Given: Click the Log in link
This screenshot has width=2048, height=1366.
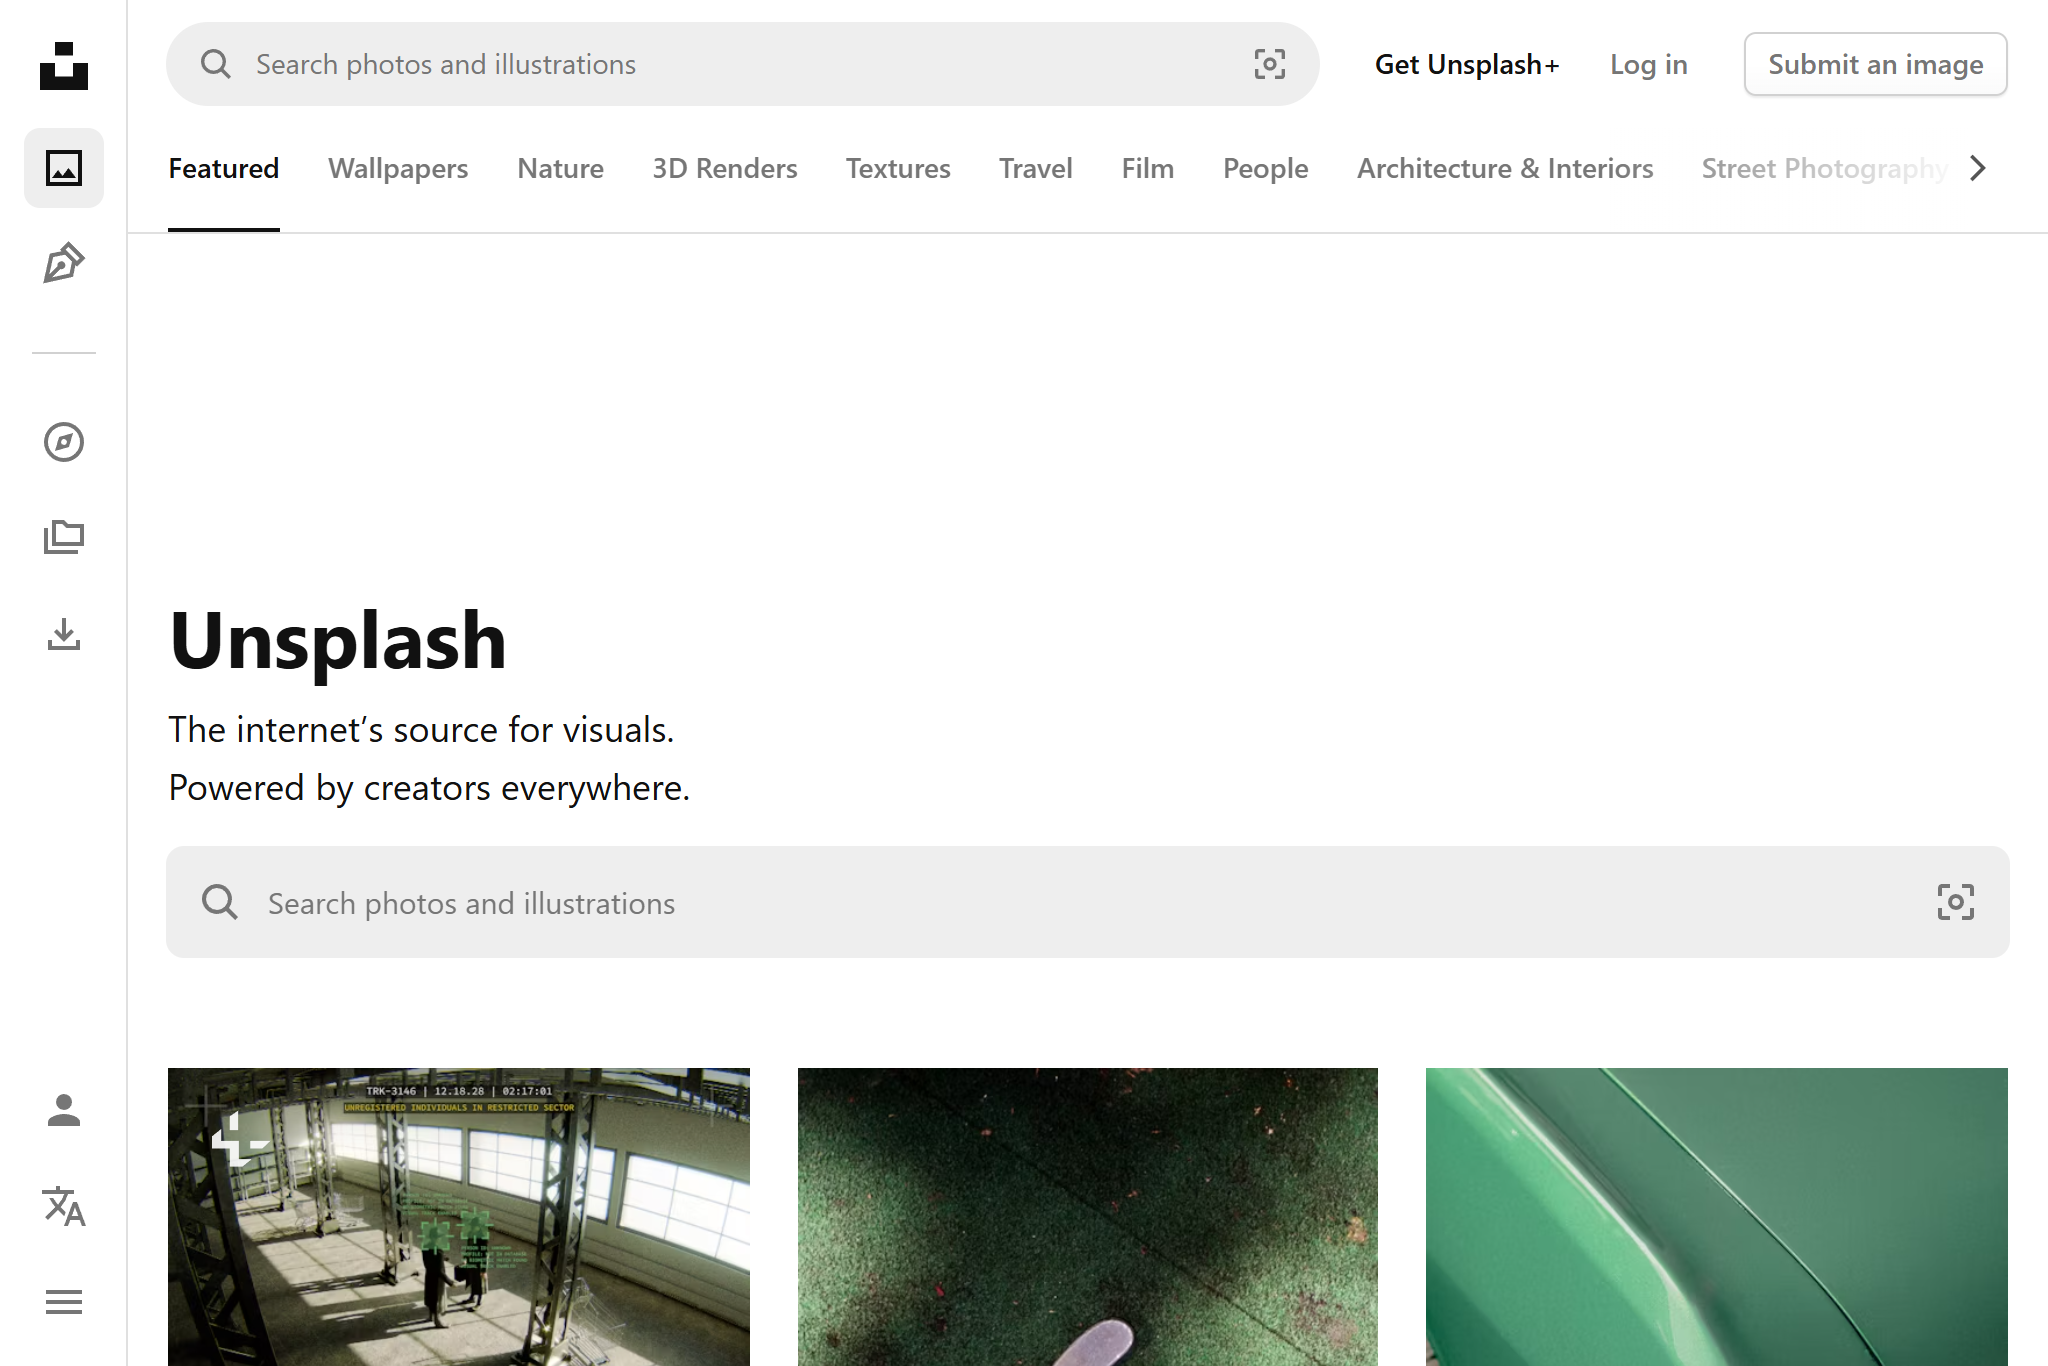Looking at the screenshot, I should pyautogui.click(x=1647, y=63).
